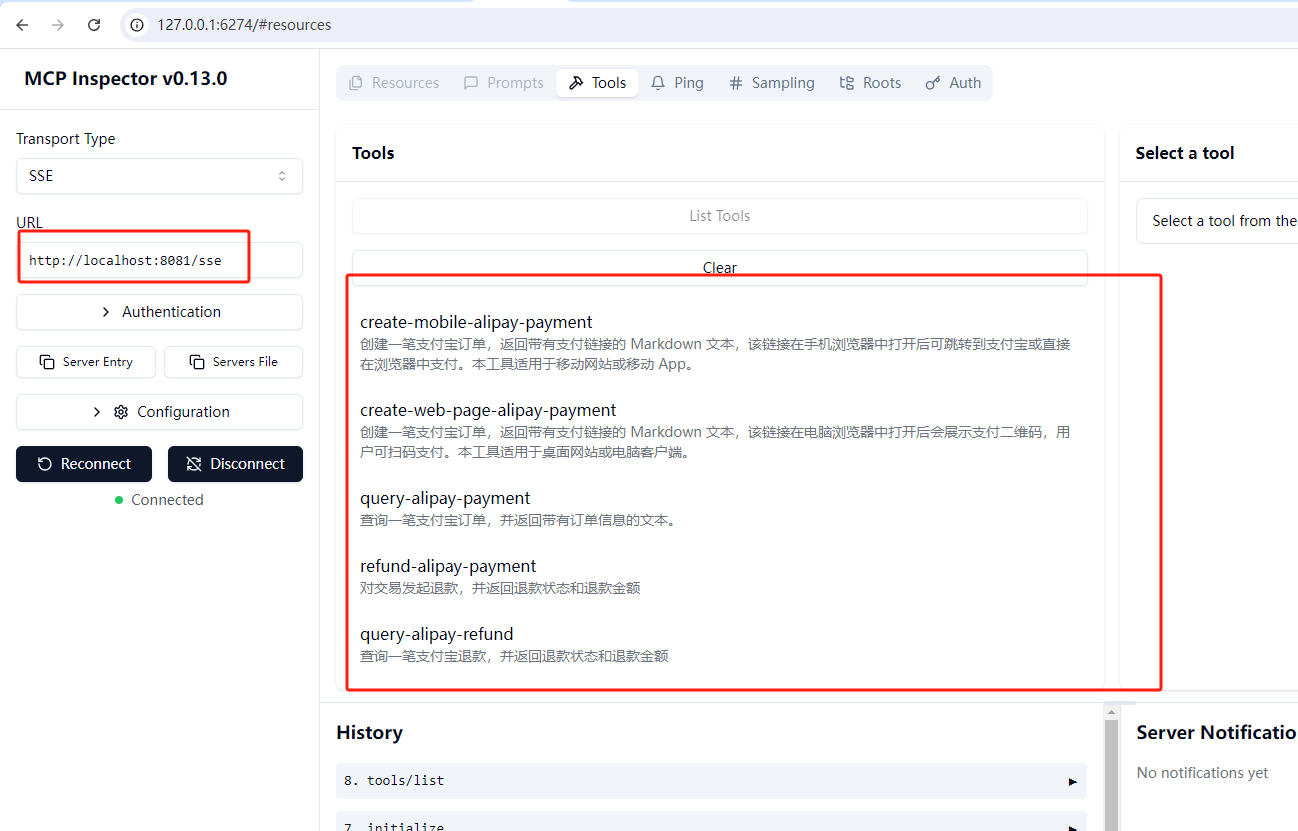Click the copy icon inside Servers File button
The height and width of the screenshot is (831, 1298).
coord(197,361)
